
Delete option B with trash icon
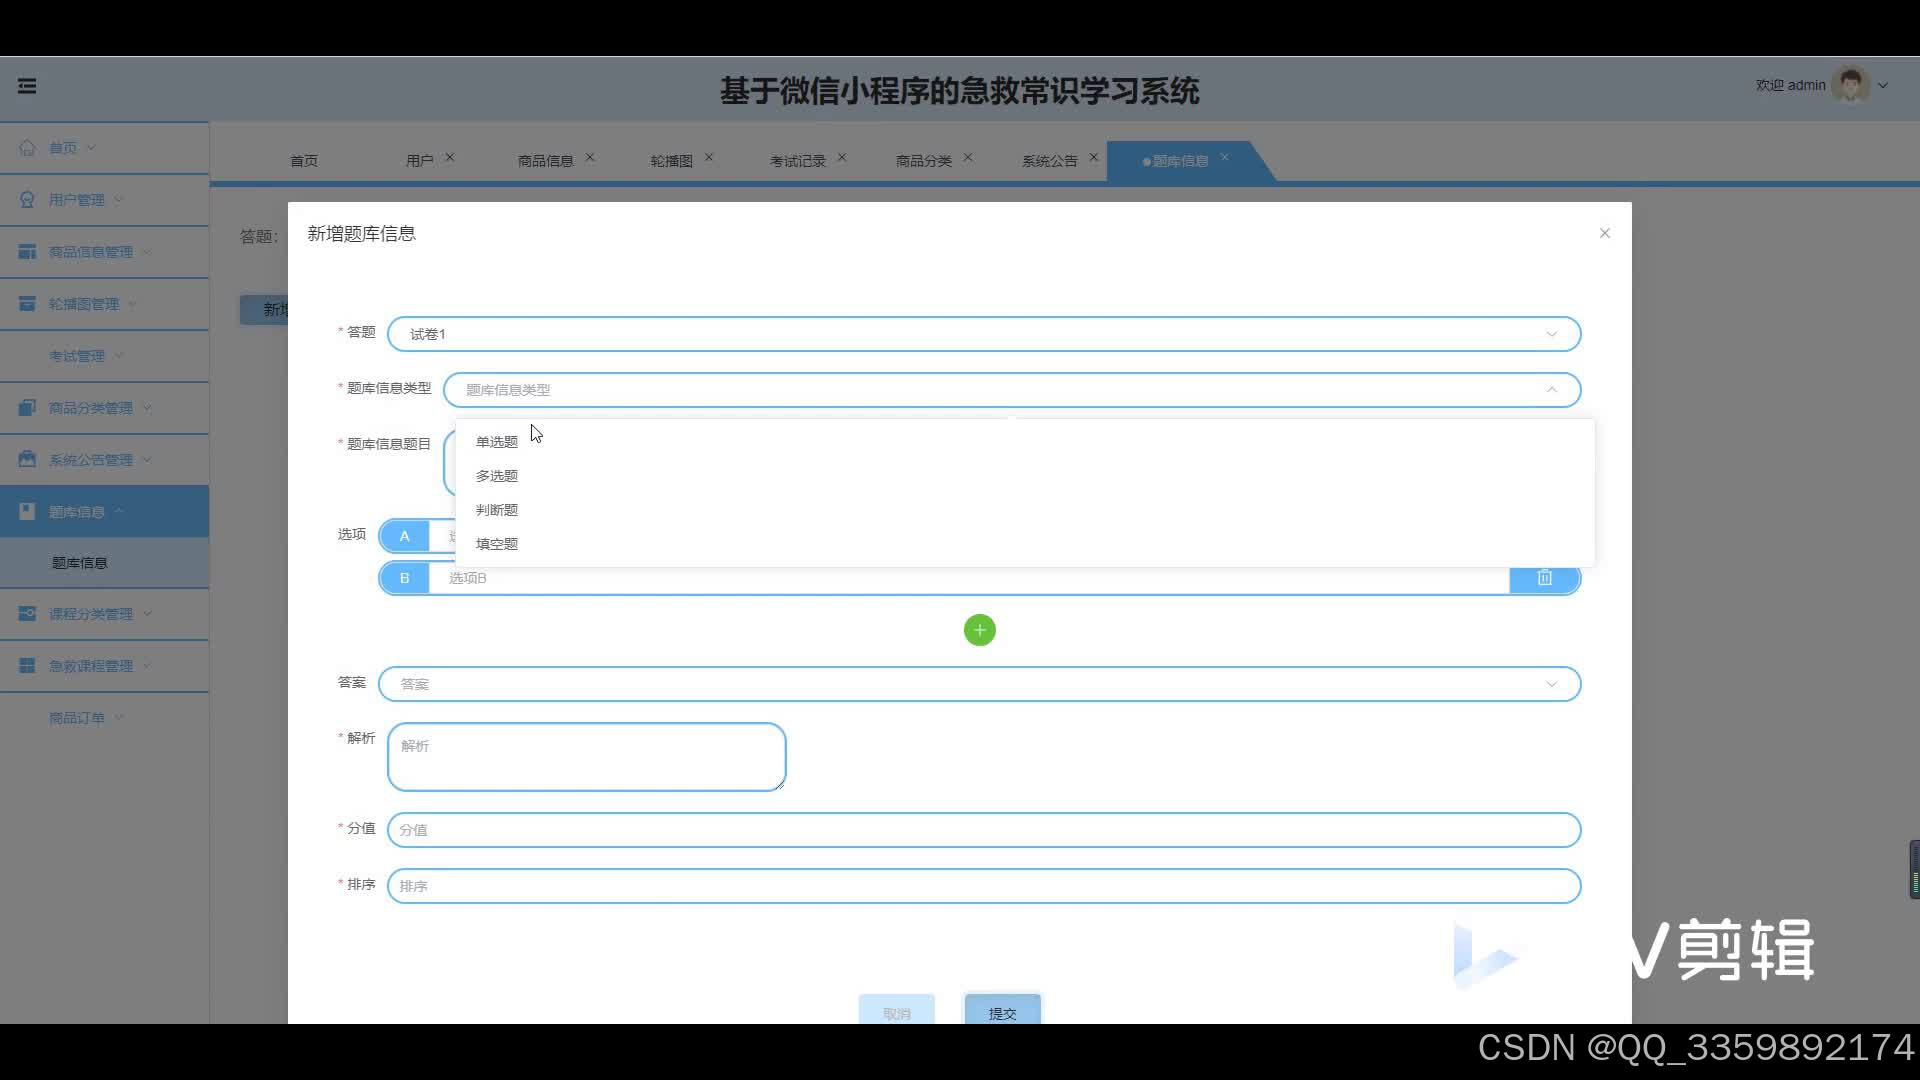1544,578
